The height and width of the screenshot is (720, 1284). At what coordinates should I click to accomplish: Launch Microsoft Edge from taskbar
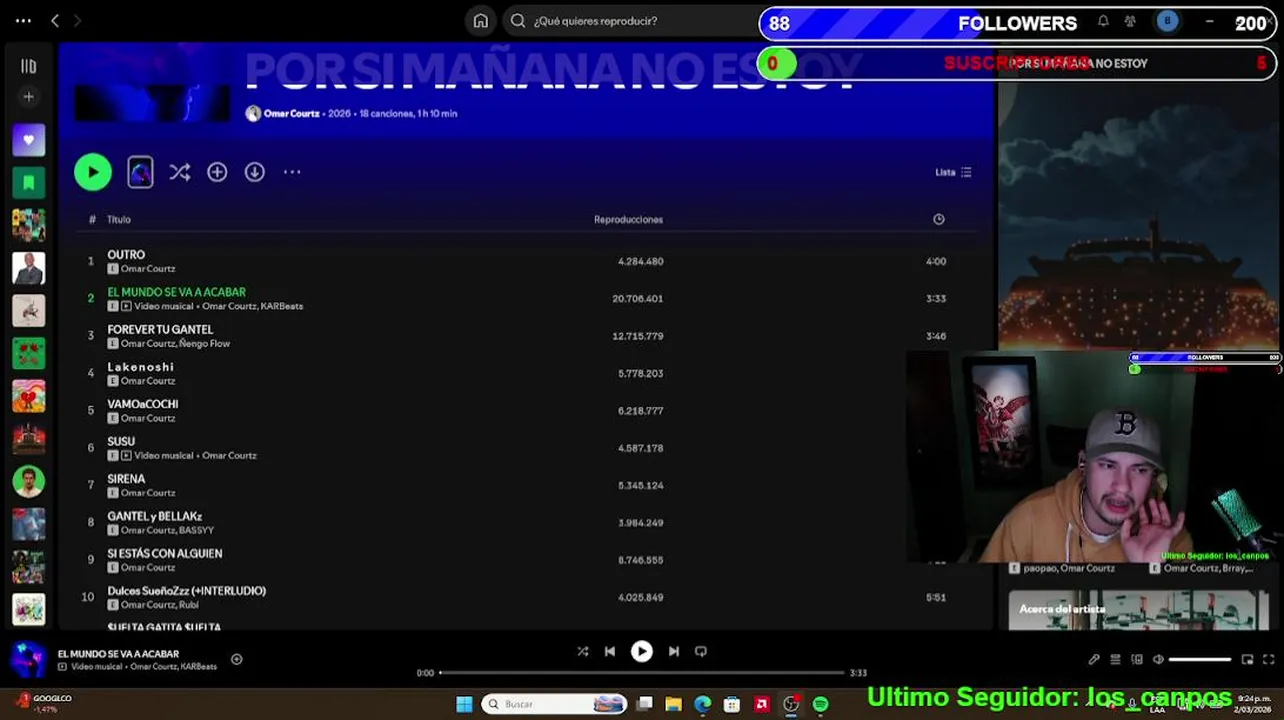pyautogui.click(x=703, y=704)
